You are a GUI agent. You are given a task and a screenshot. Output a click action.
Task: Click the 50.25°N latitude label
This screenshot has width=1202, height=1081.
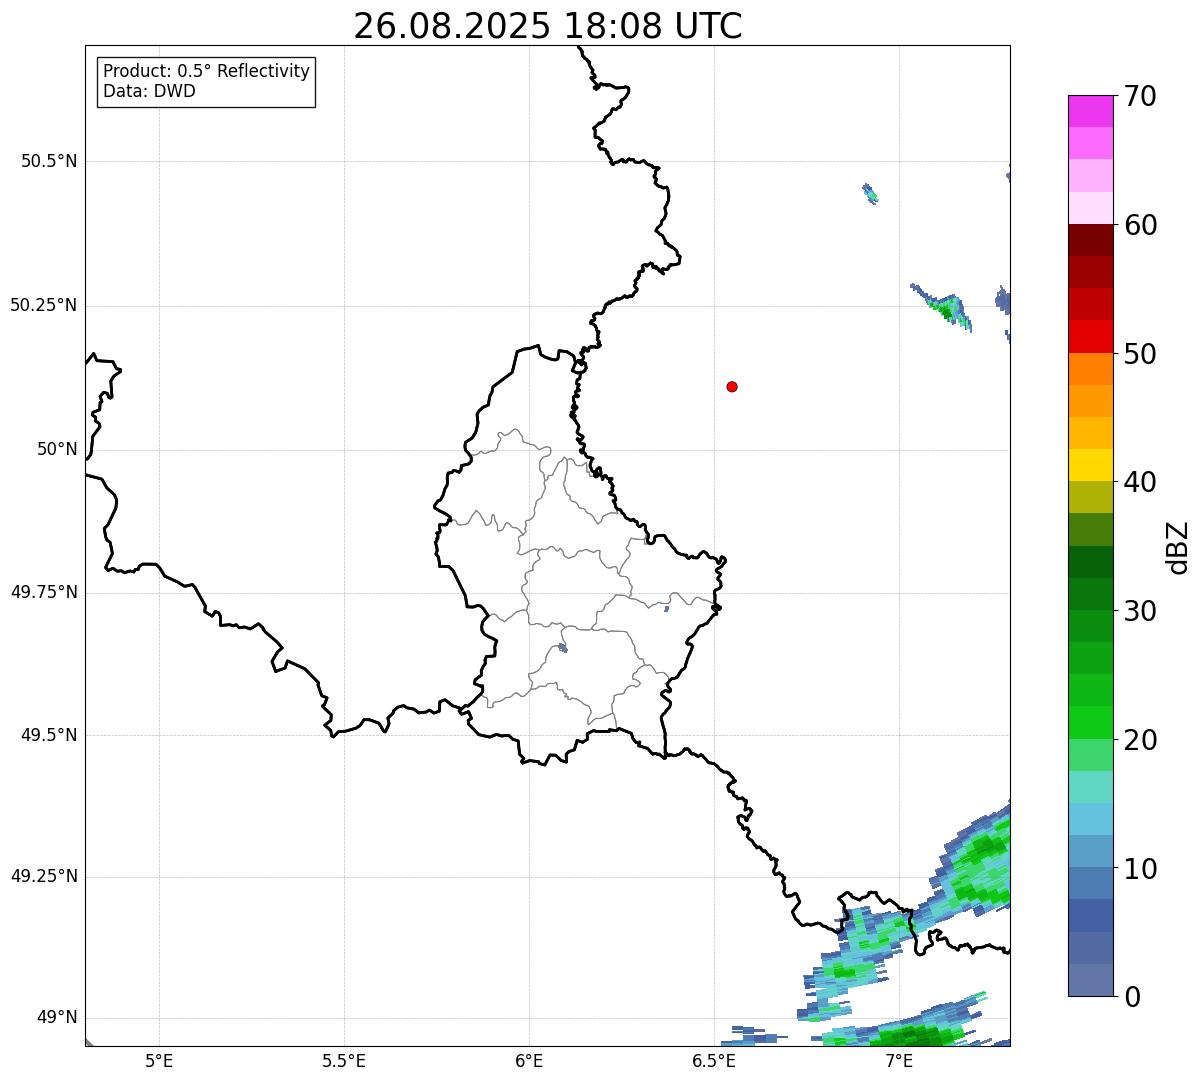pyautogui.click(x=43, y=305)
